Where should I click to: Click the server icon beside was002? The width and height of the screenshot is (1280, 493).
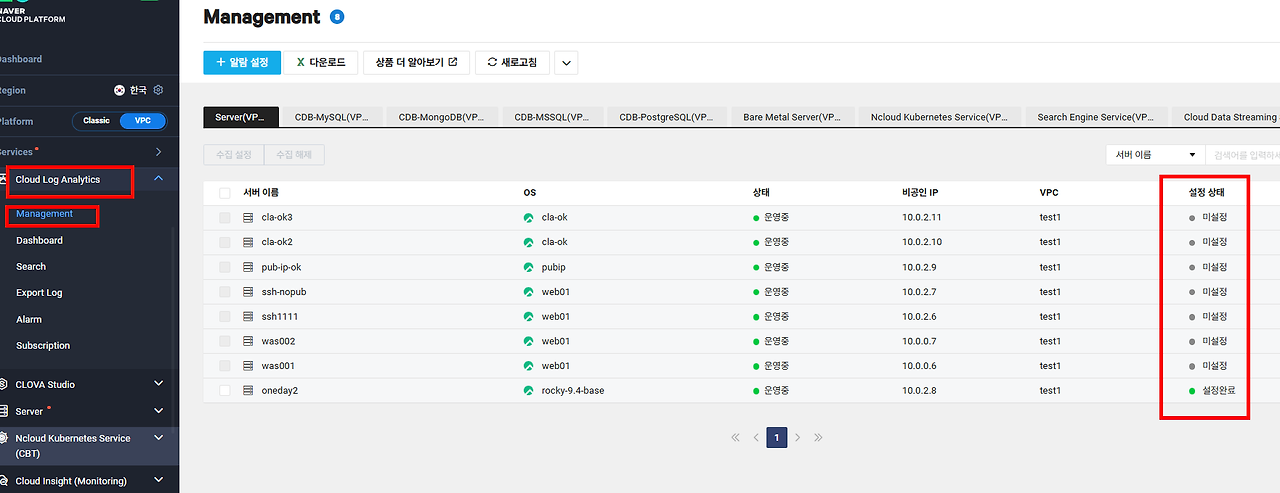(x=250, y=341)
